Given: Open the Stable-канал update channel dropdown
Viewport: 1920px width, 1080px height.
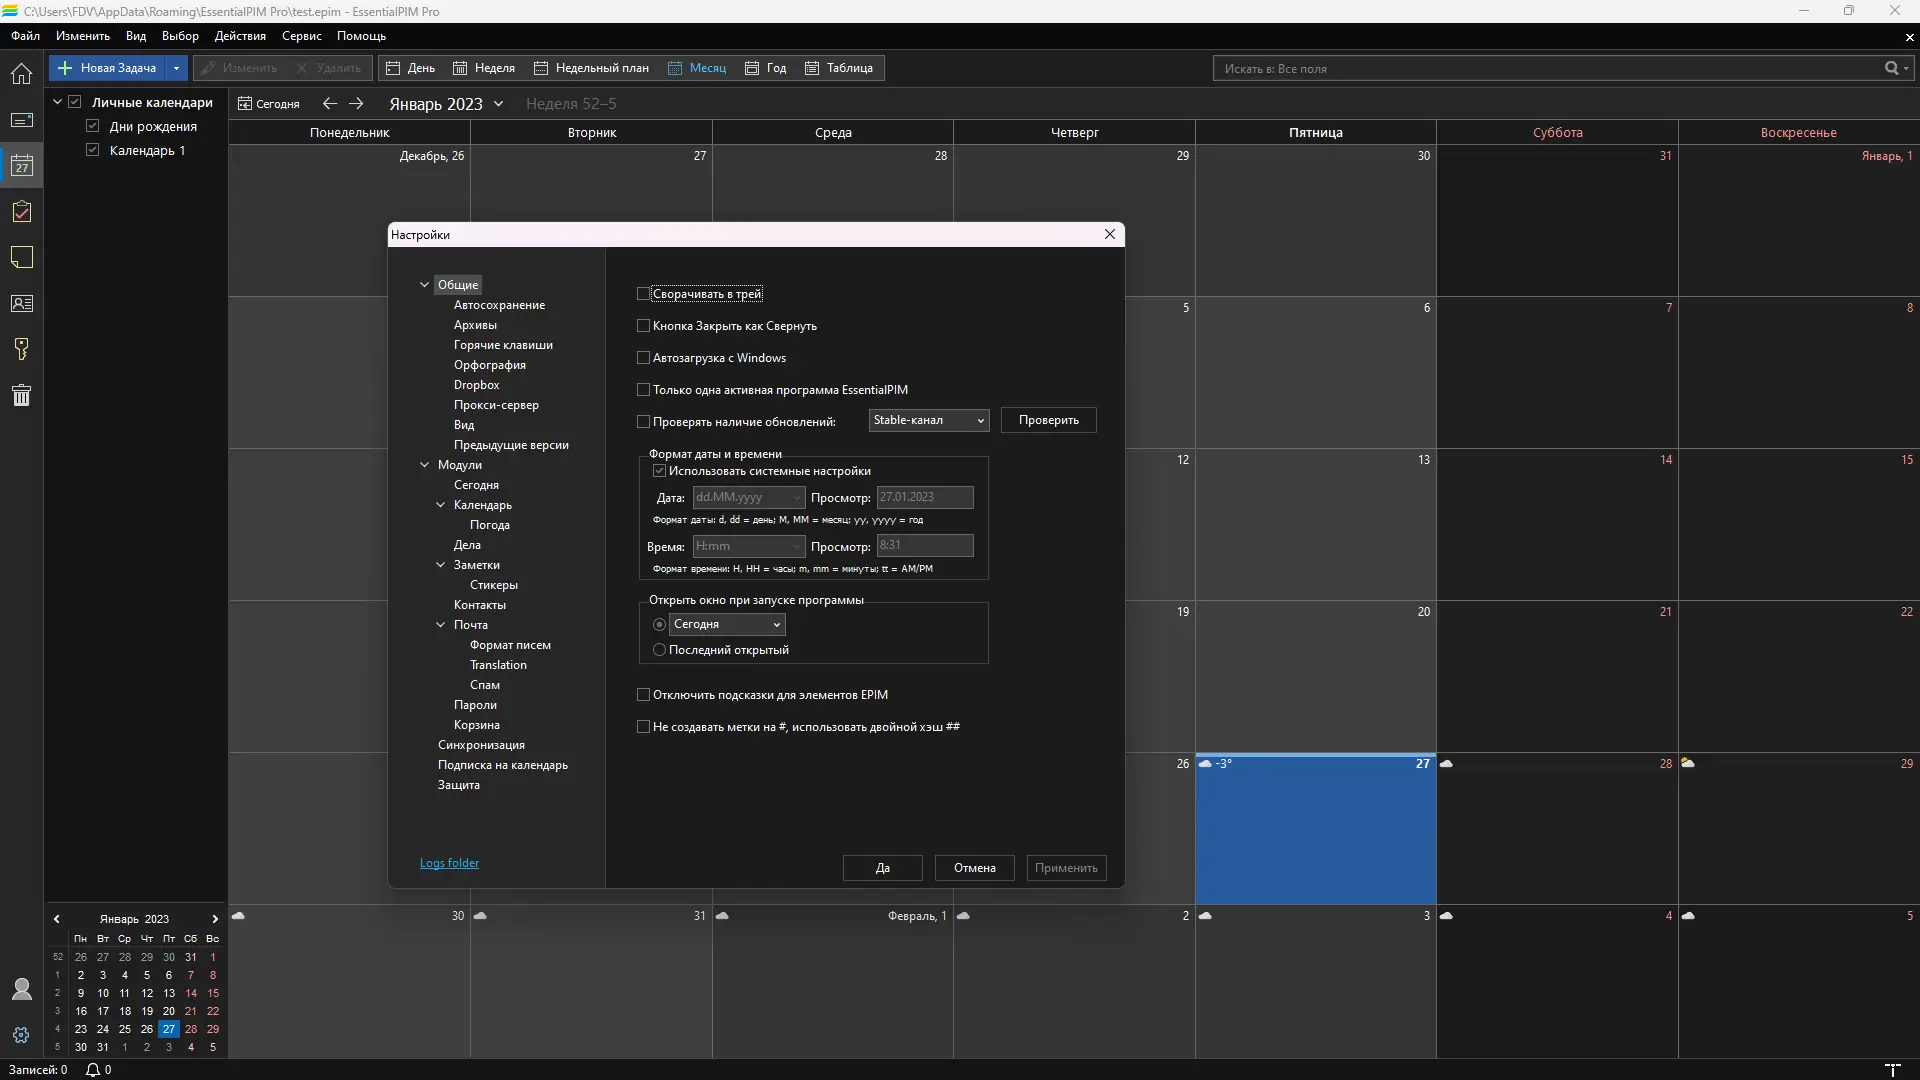Looking at the screenshot, I should 928,420.
